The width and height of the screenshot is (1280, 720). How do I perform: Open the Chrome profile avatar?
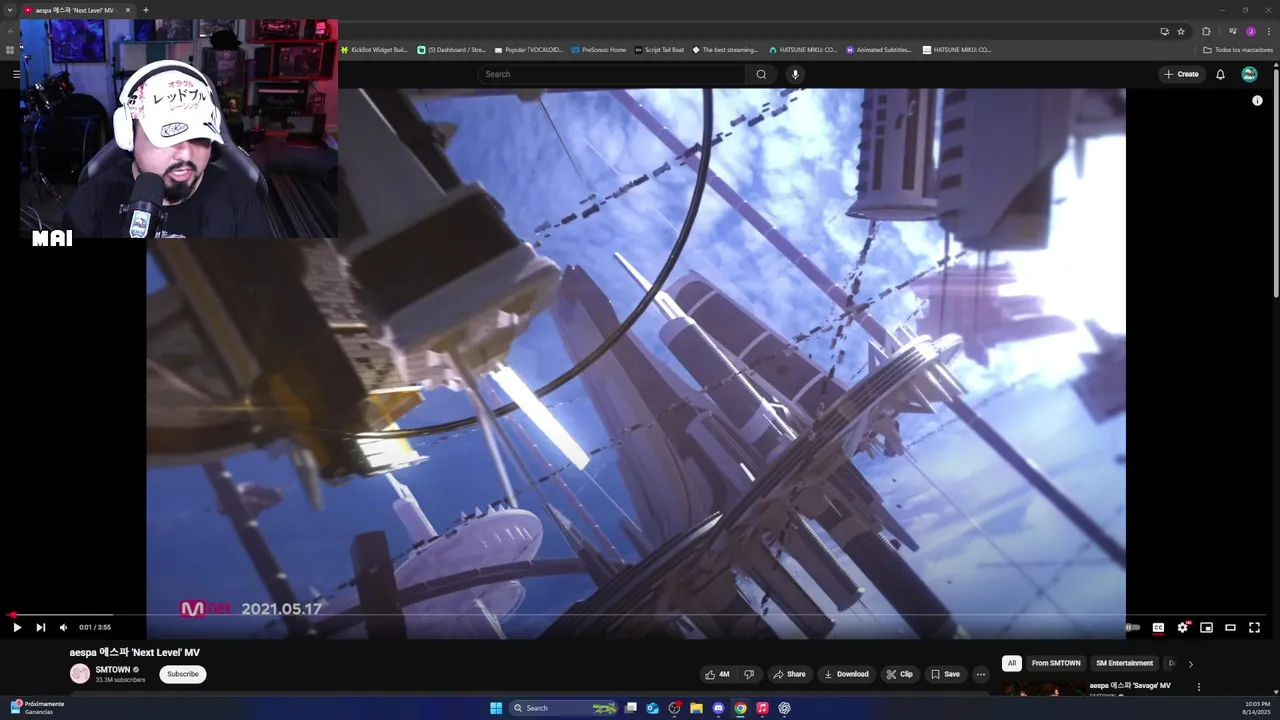click(1251, 31)
